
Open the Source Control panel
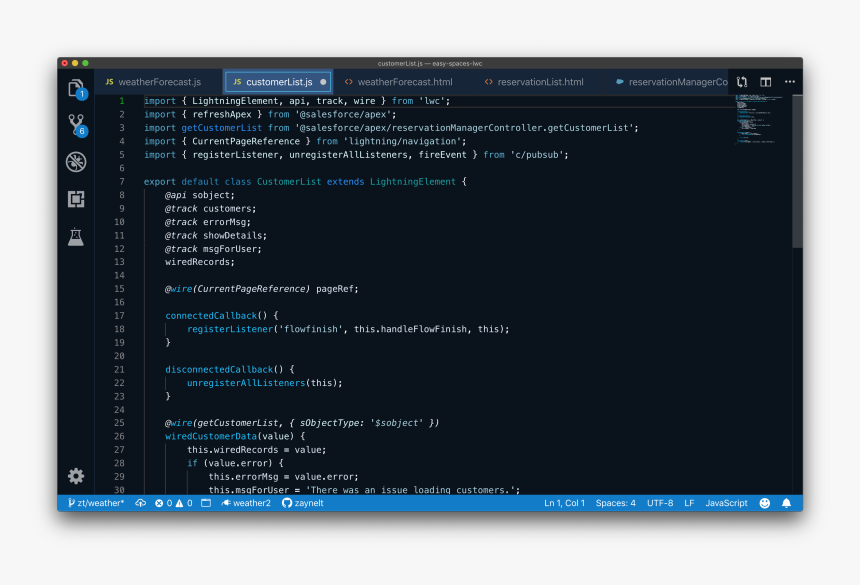click(76, 125)
